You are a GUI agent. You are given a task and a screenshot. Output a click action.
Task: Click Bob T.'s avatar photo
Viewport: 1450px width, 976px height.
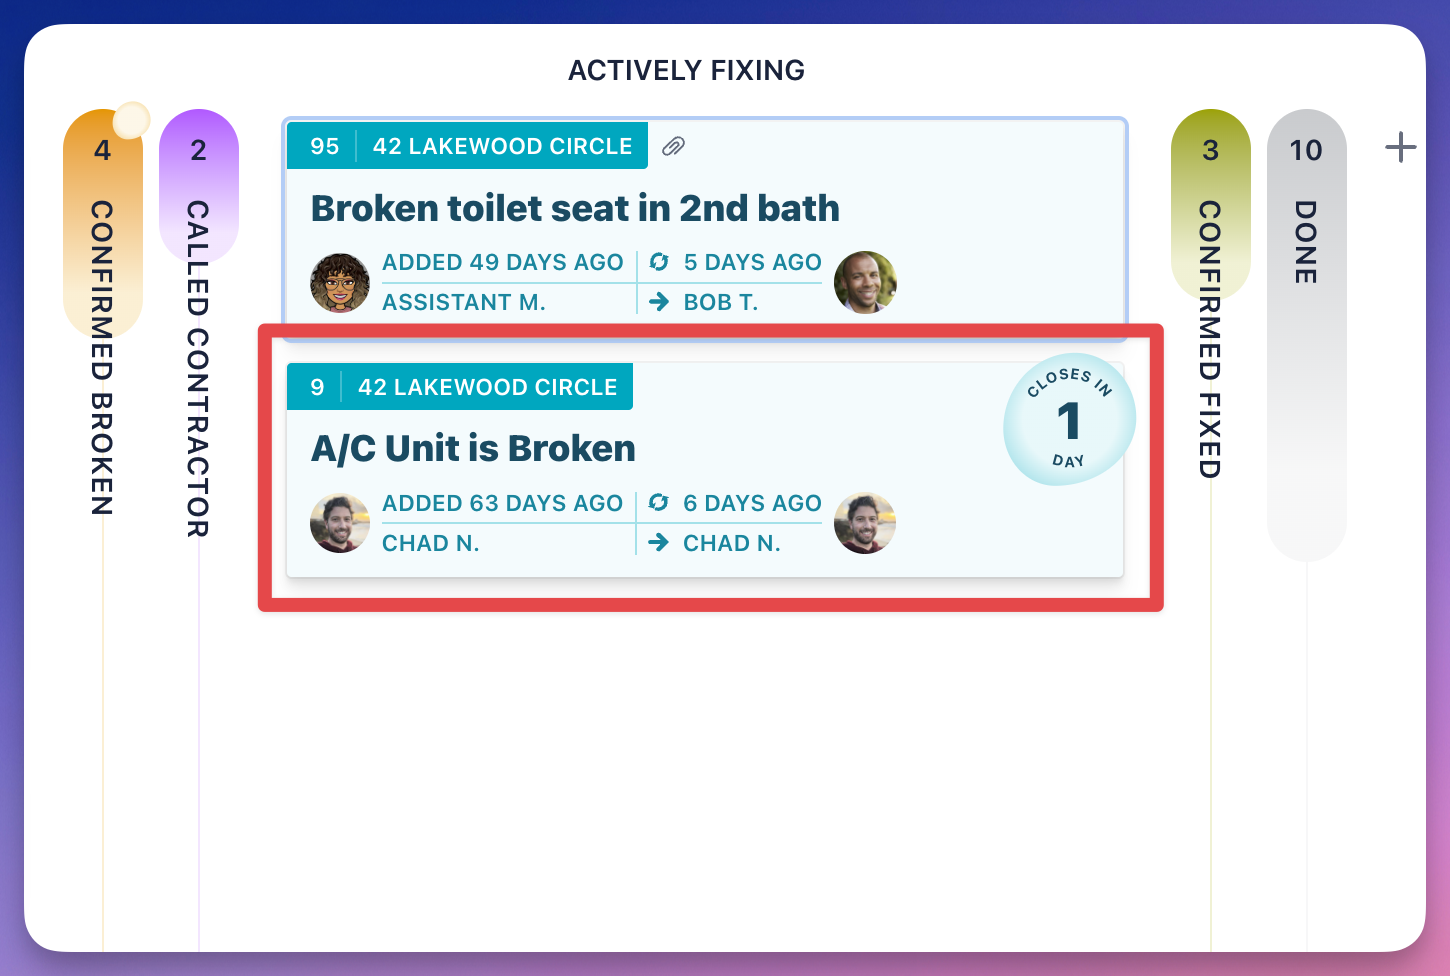(x=865, y=283)
